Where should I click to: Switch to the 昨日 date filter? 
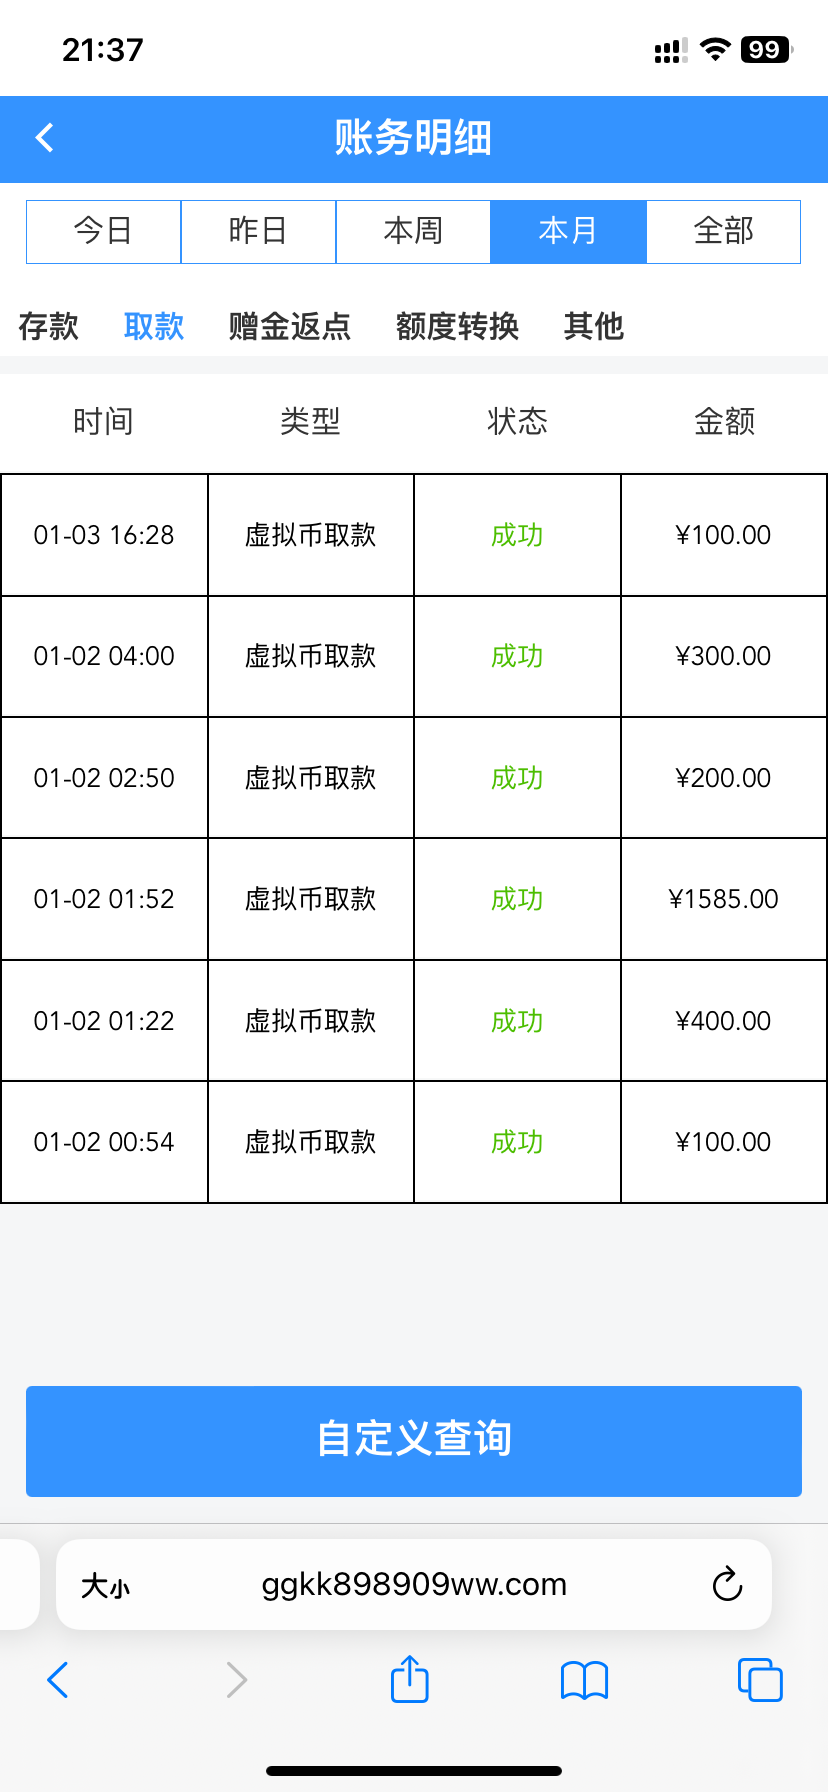tap(258, 231)
